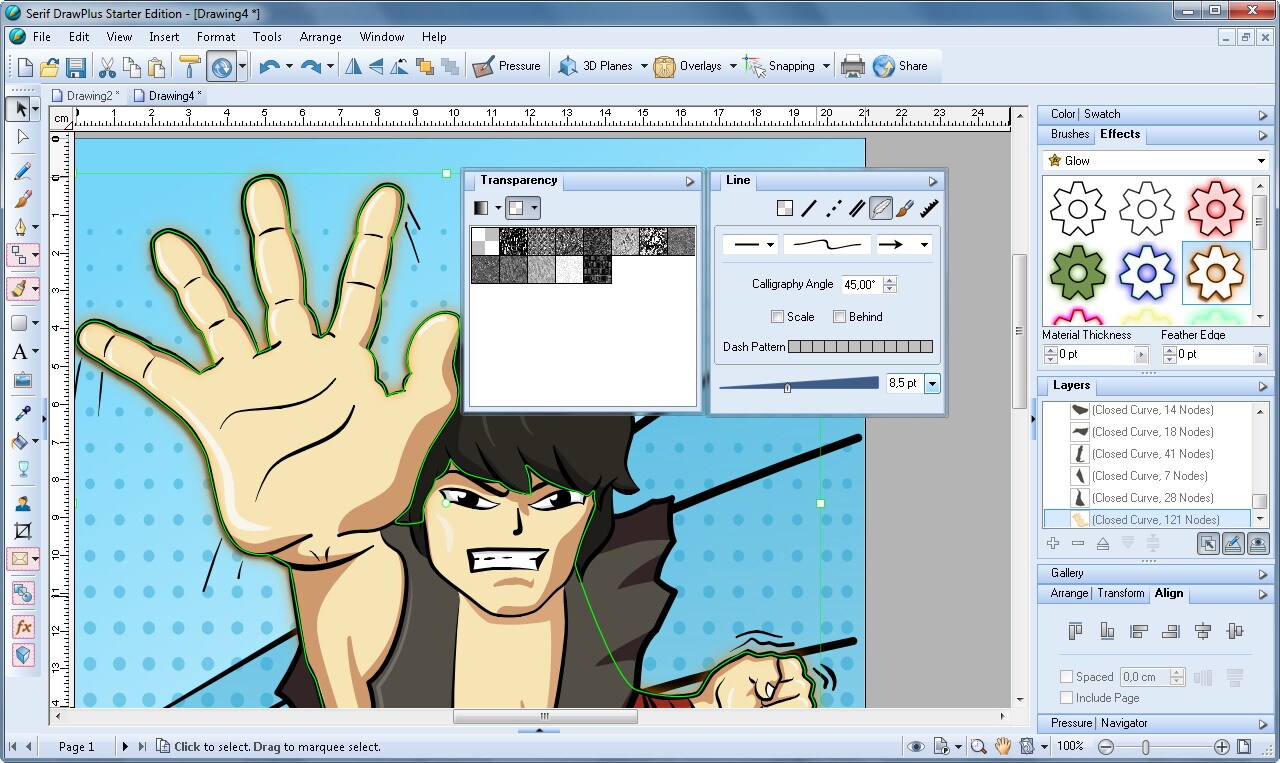Open the Arrange menu
The height and width of the screenshot is (763, 1280).
click(320, 36)
